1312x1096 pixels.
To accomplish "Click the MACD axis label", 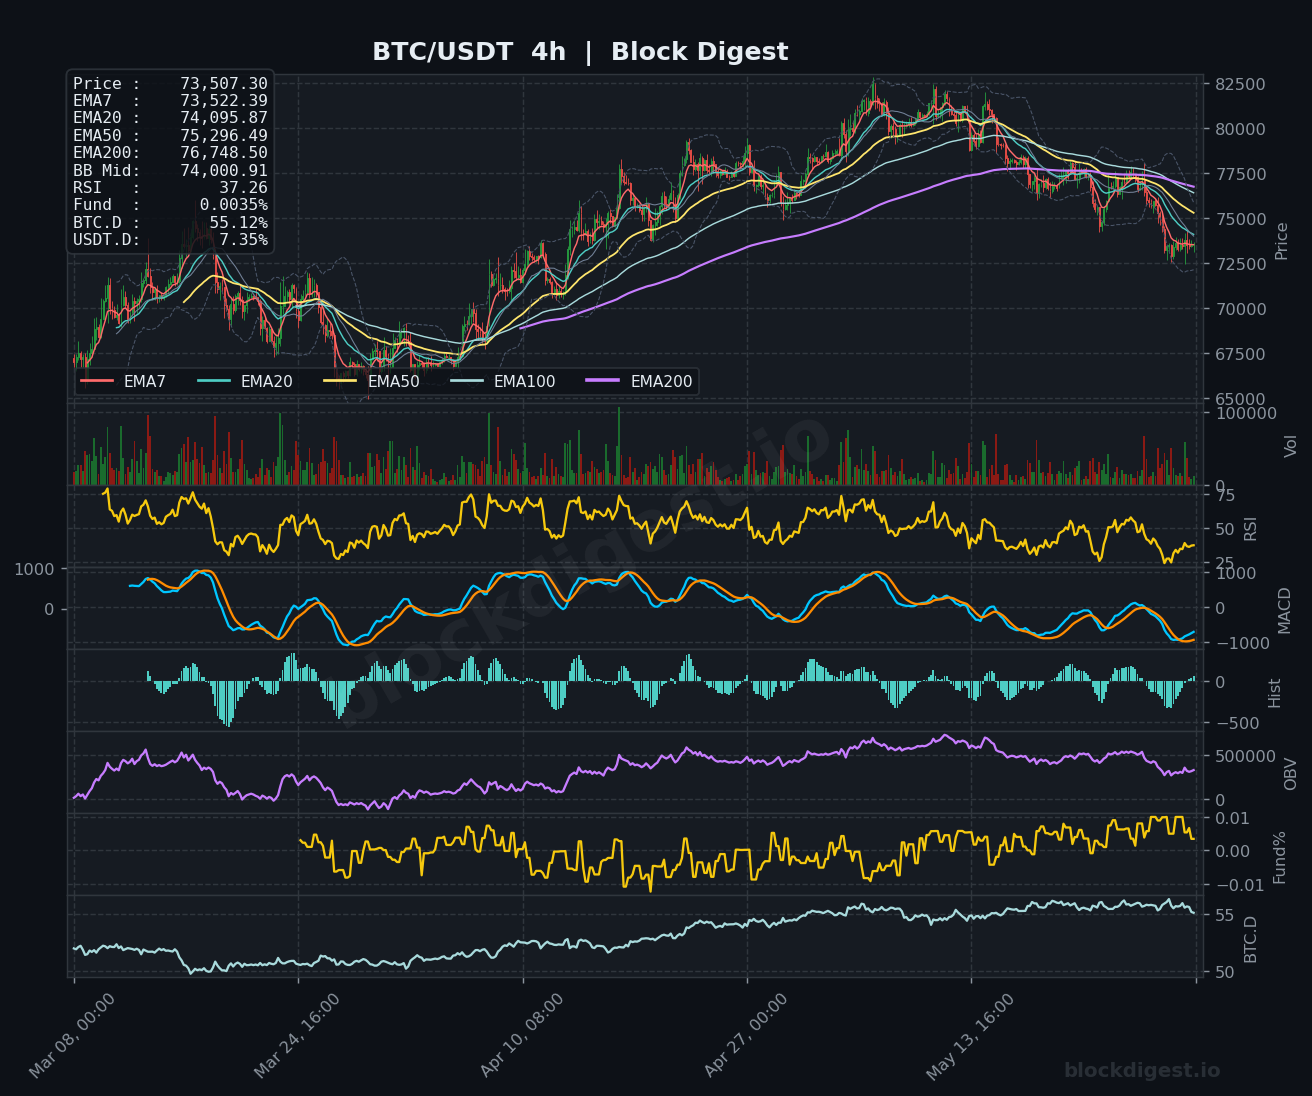I will pos(1285,610).
